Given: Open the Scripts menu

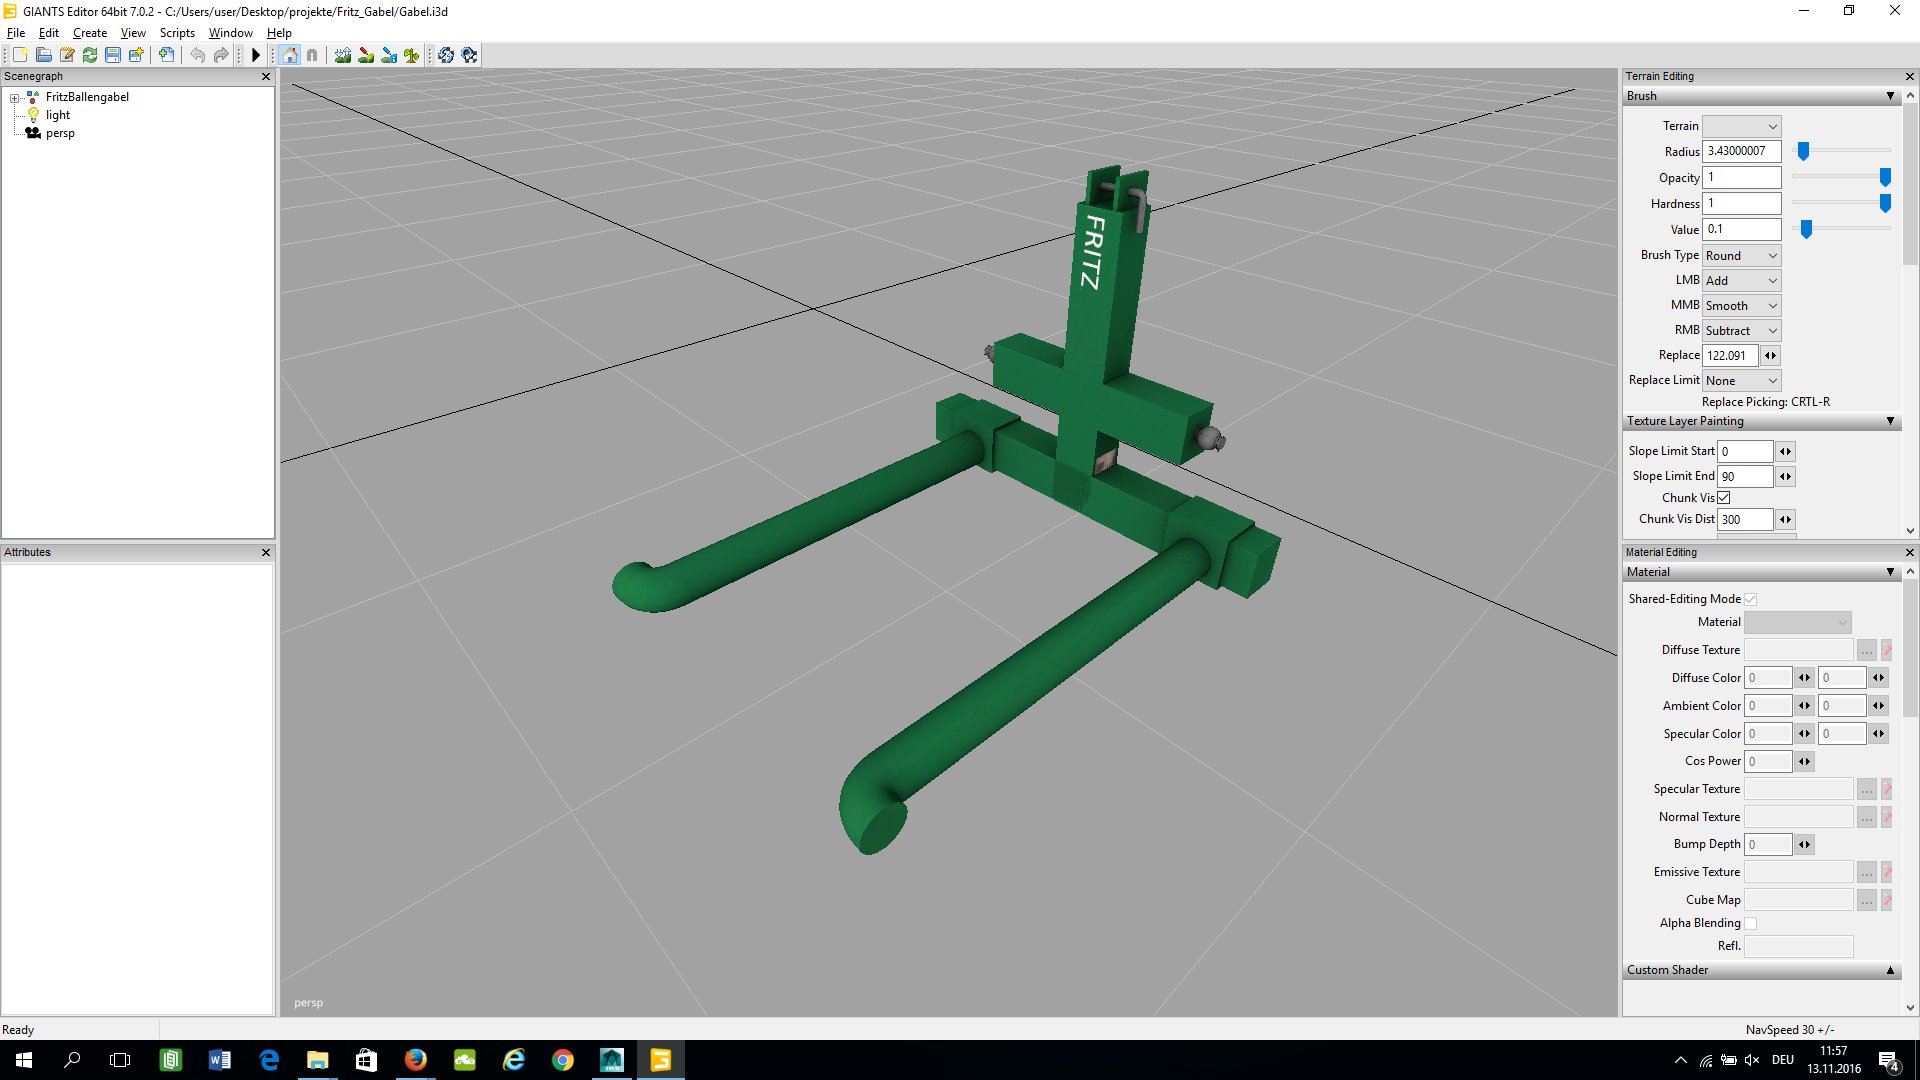Looking at the screenshot, I should (x=177, y=33).
